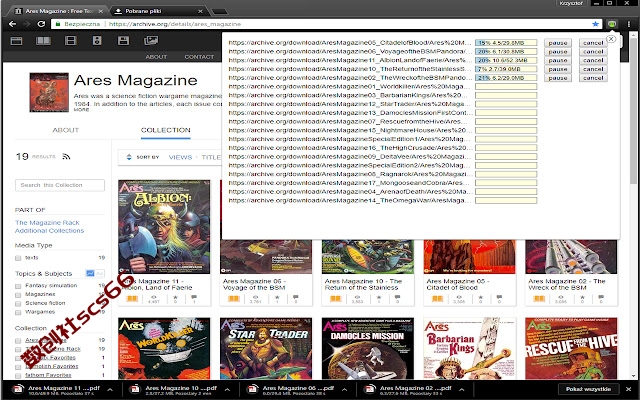The width and height of the screenshot is (640, 400).
Task: Click the CitadelofBlood progress bar
Action: [x=506, y=43]
